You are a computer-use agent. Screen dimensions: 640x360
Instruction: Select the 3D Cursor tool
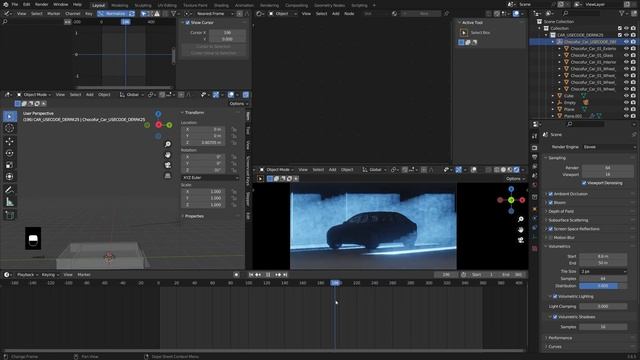(x=10, y=128)
